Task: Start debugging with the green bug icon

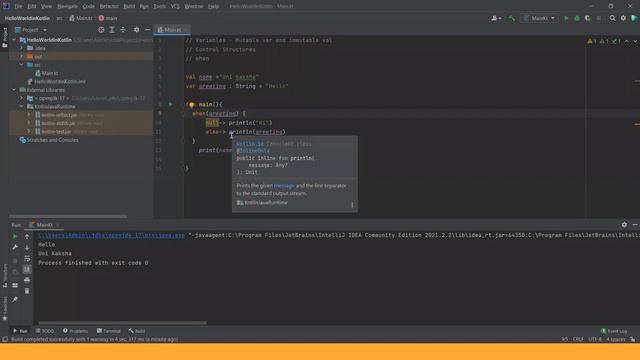Action: pyautogui.click(x=577, y=18)
